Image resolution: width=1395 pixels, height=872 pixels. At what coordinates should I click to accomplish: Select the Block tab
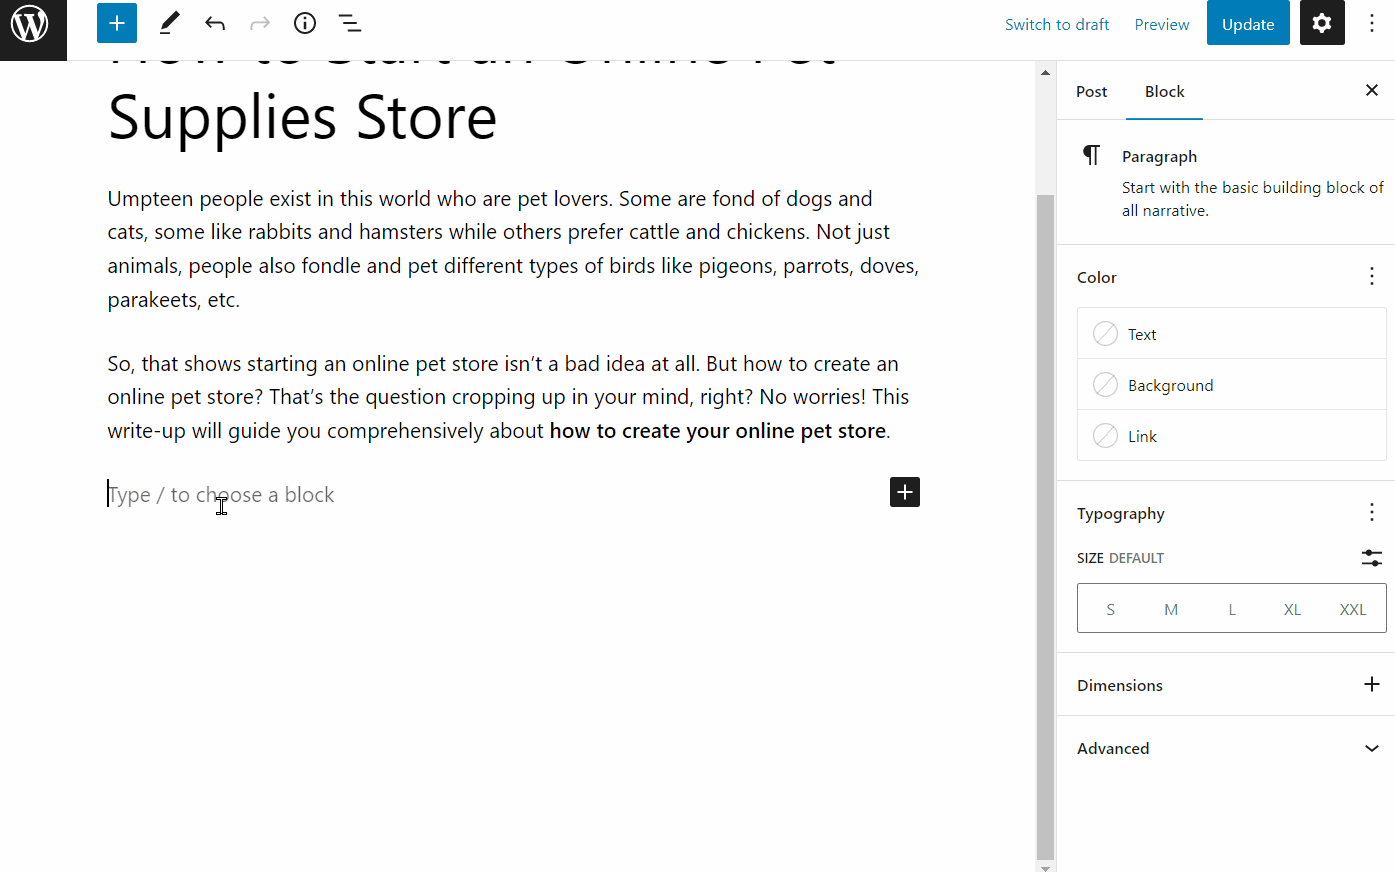tap(1164, 91)
